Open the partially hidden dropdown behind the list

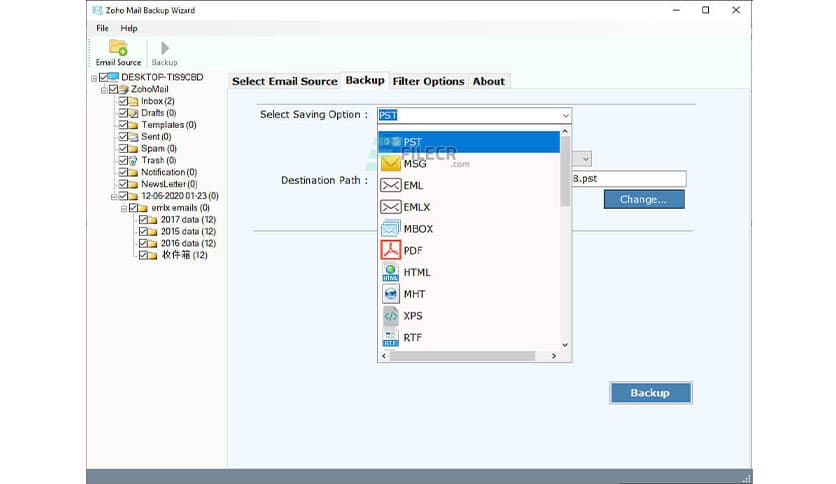585,159
